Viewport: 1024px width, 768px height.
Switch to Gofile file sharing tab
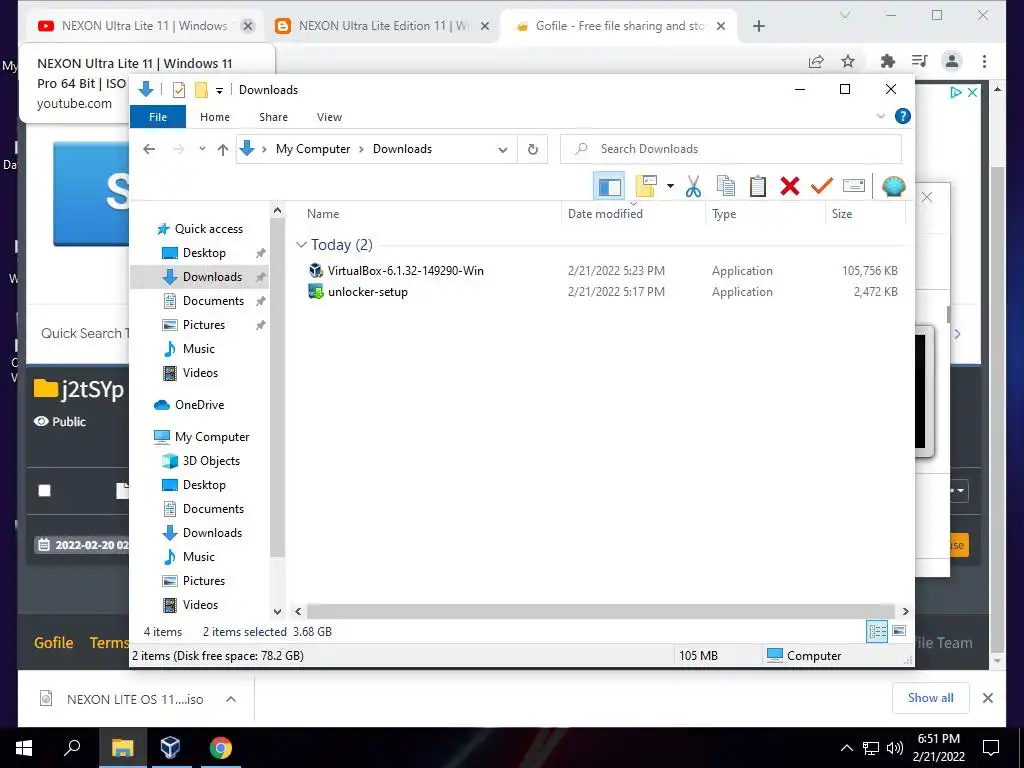coord(619,26)
